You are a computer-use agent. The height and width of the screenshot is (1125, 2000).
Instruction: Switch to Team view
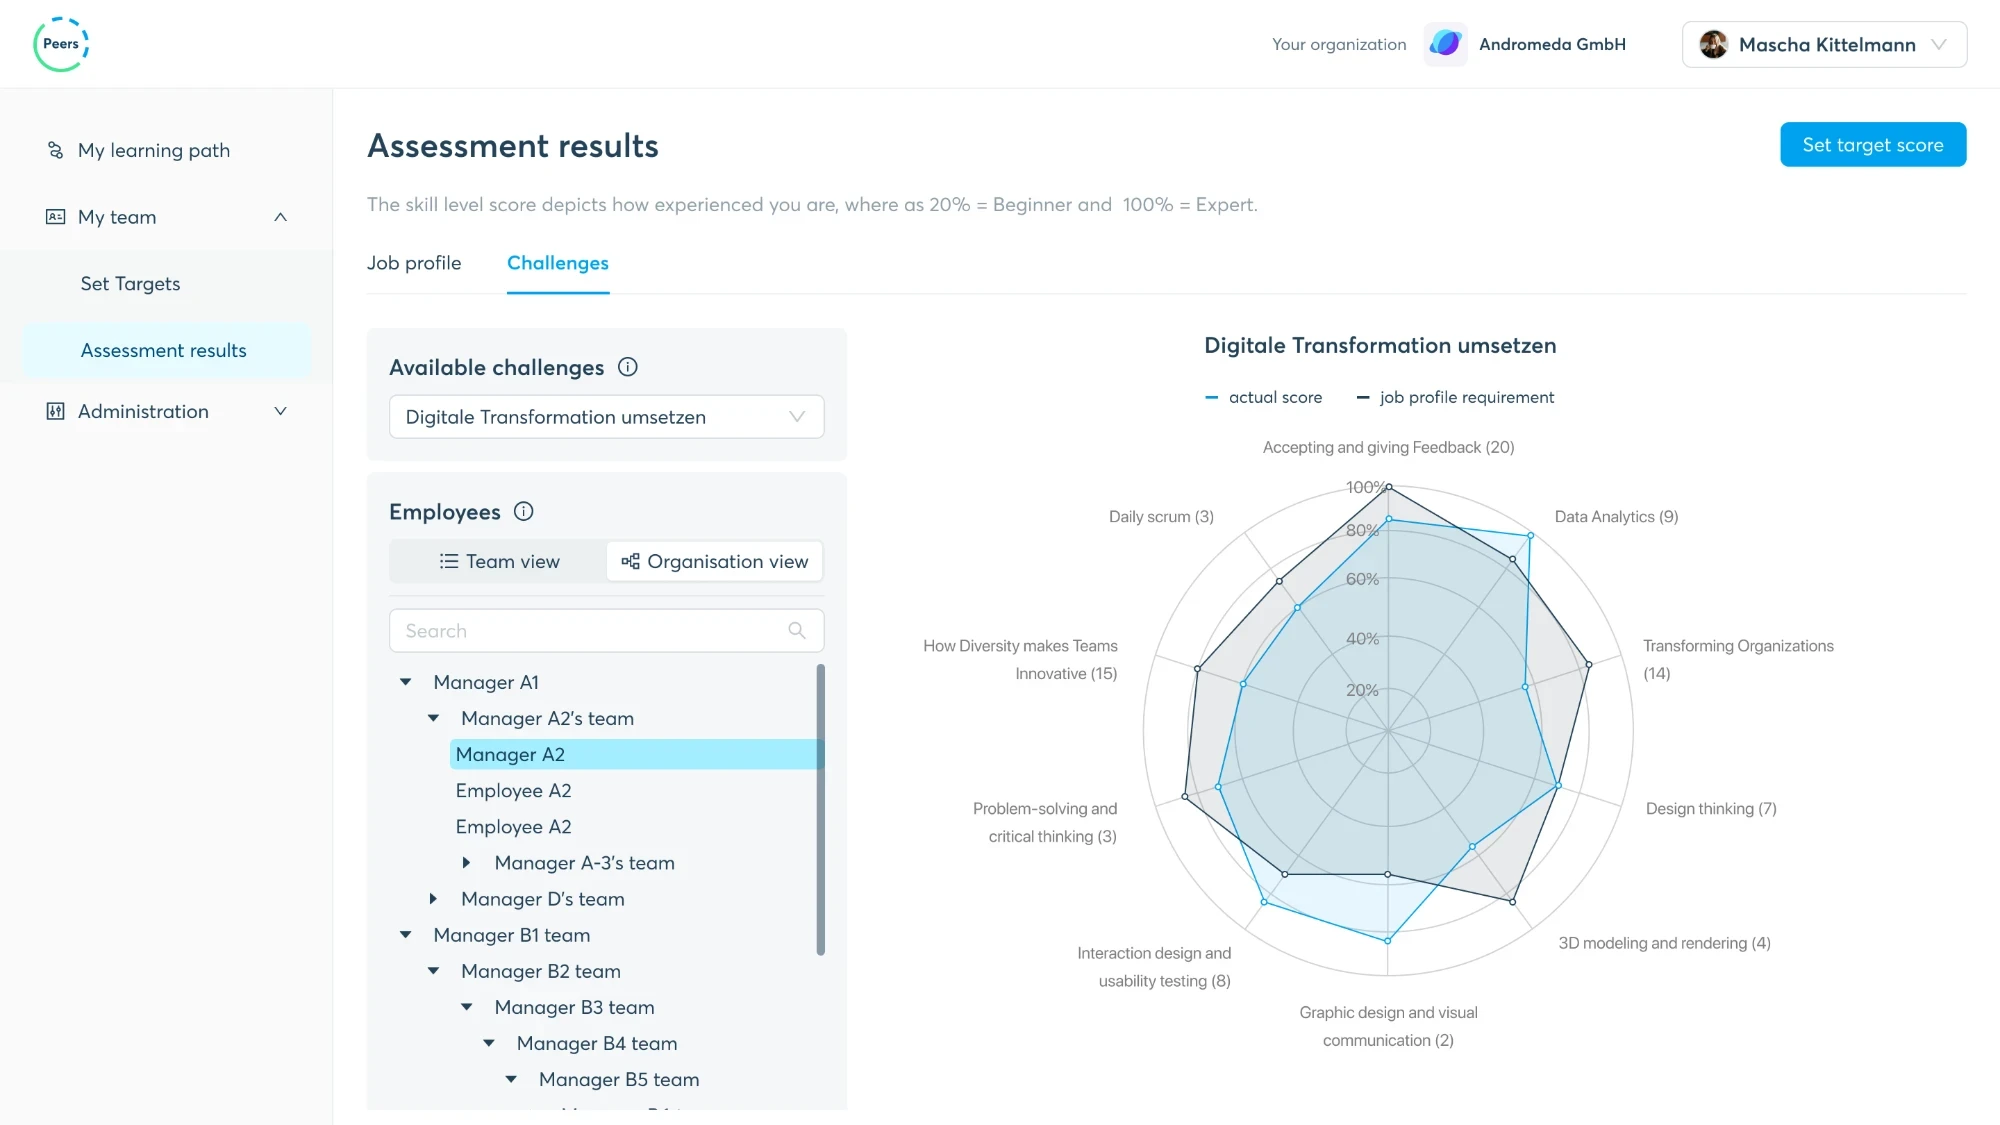click(499, 561)
